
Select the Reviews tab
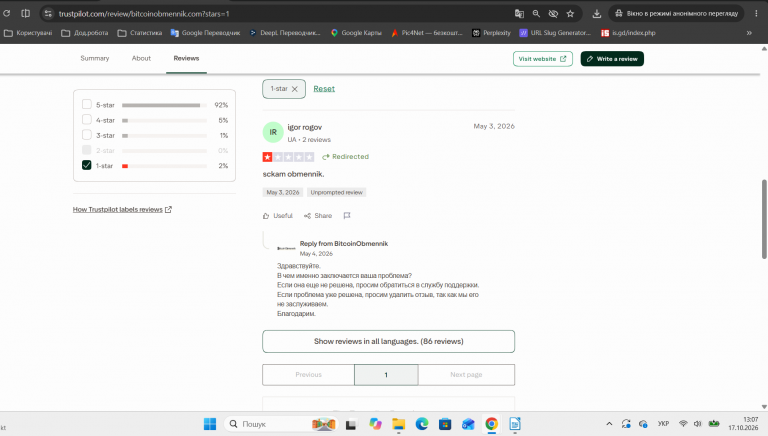(x=186, y=58)
